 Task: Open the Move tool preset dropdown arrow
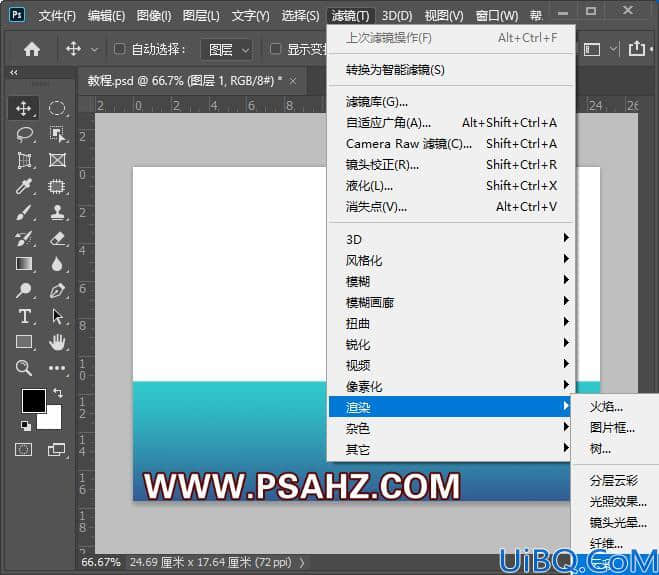[x=95, y=50]
